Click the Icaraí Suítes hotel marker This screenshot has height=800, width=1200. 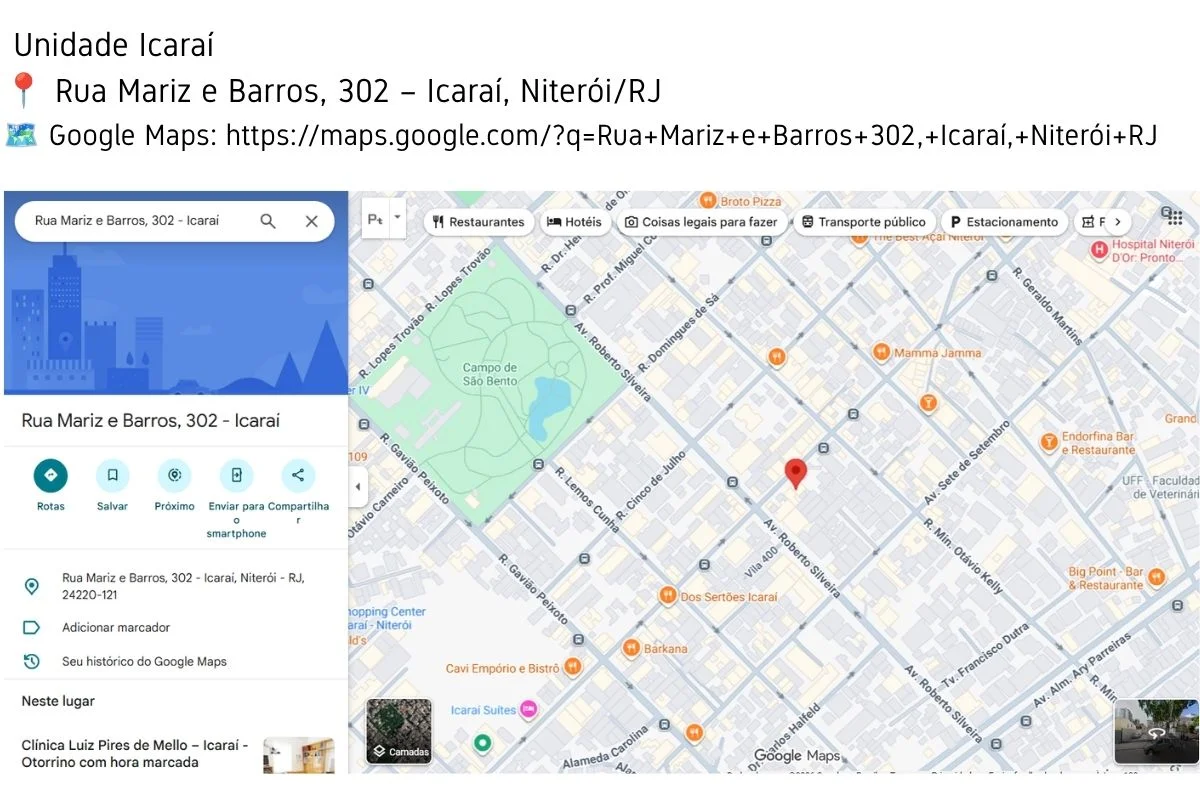tap(529, 710)
